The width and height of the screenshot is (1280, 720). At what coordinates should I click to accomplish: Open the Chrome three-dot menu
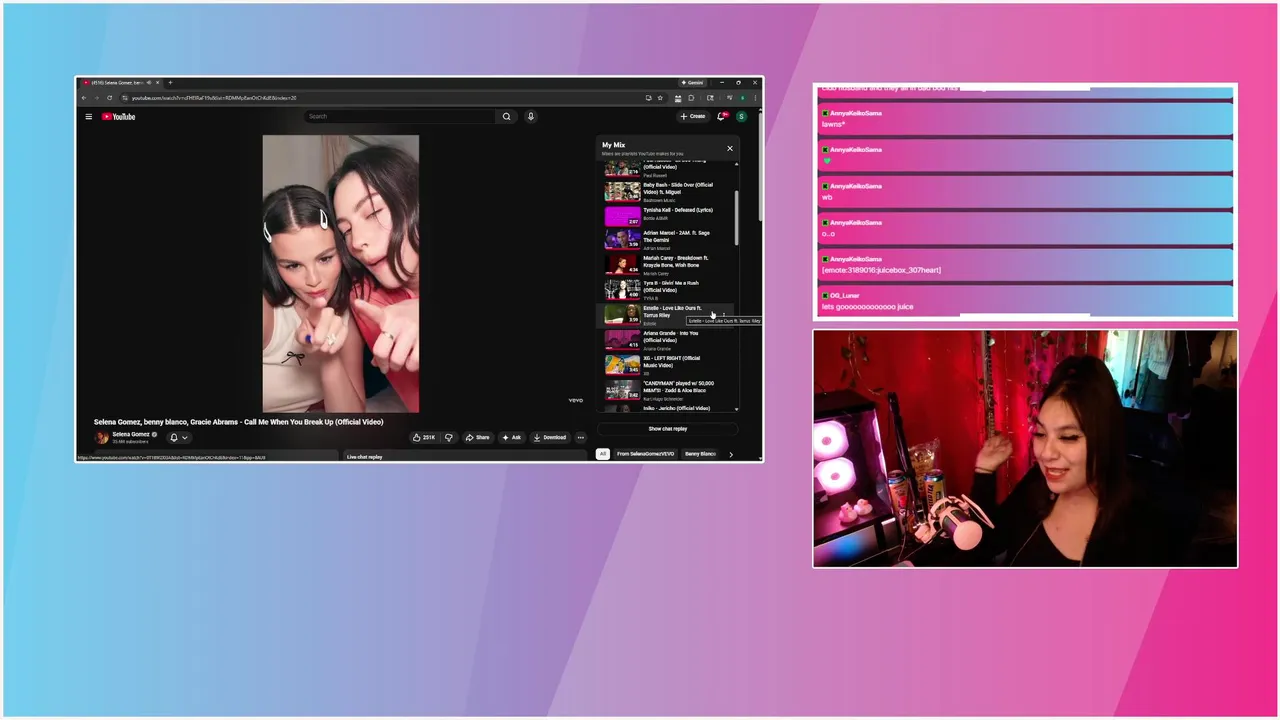[x=755, y=98]
